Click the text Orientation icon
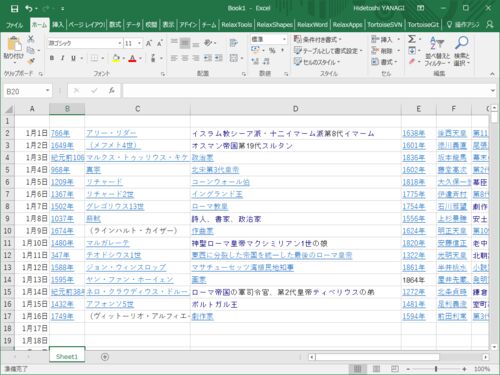The image size is (500, 375). click(209, 43)
